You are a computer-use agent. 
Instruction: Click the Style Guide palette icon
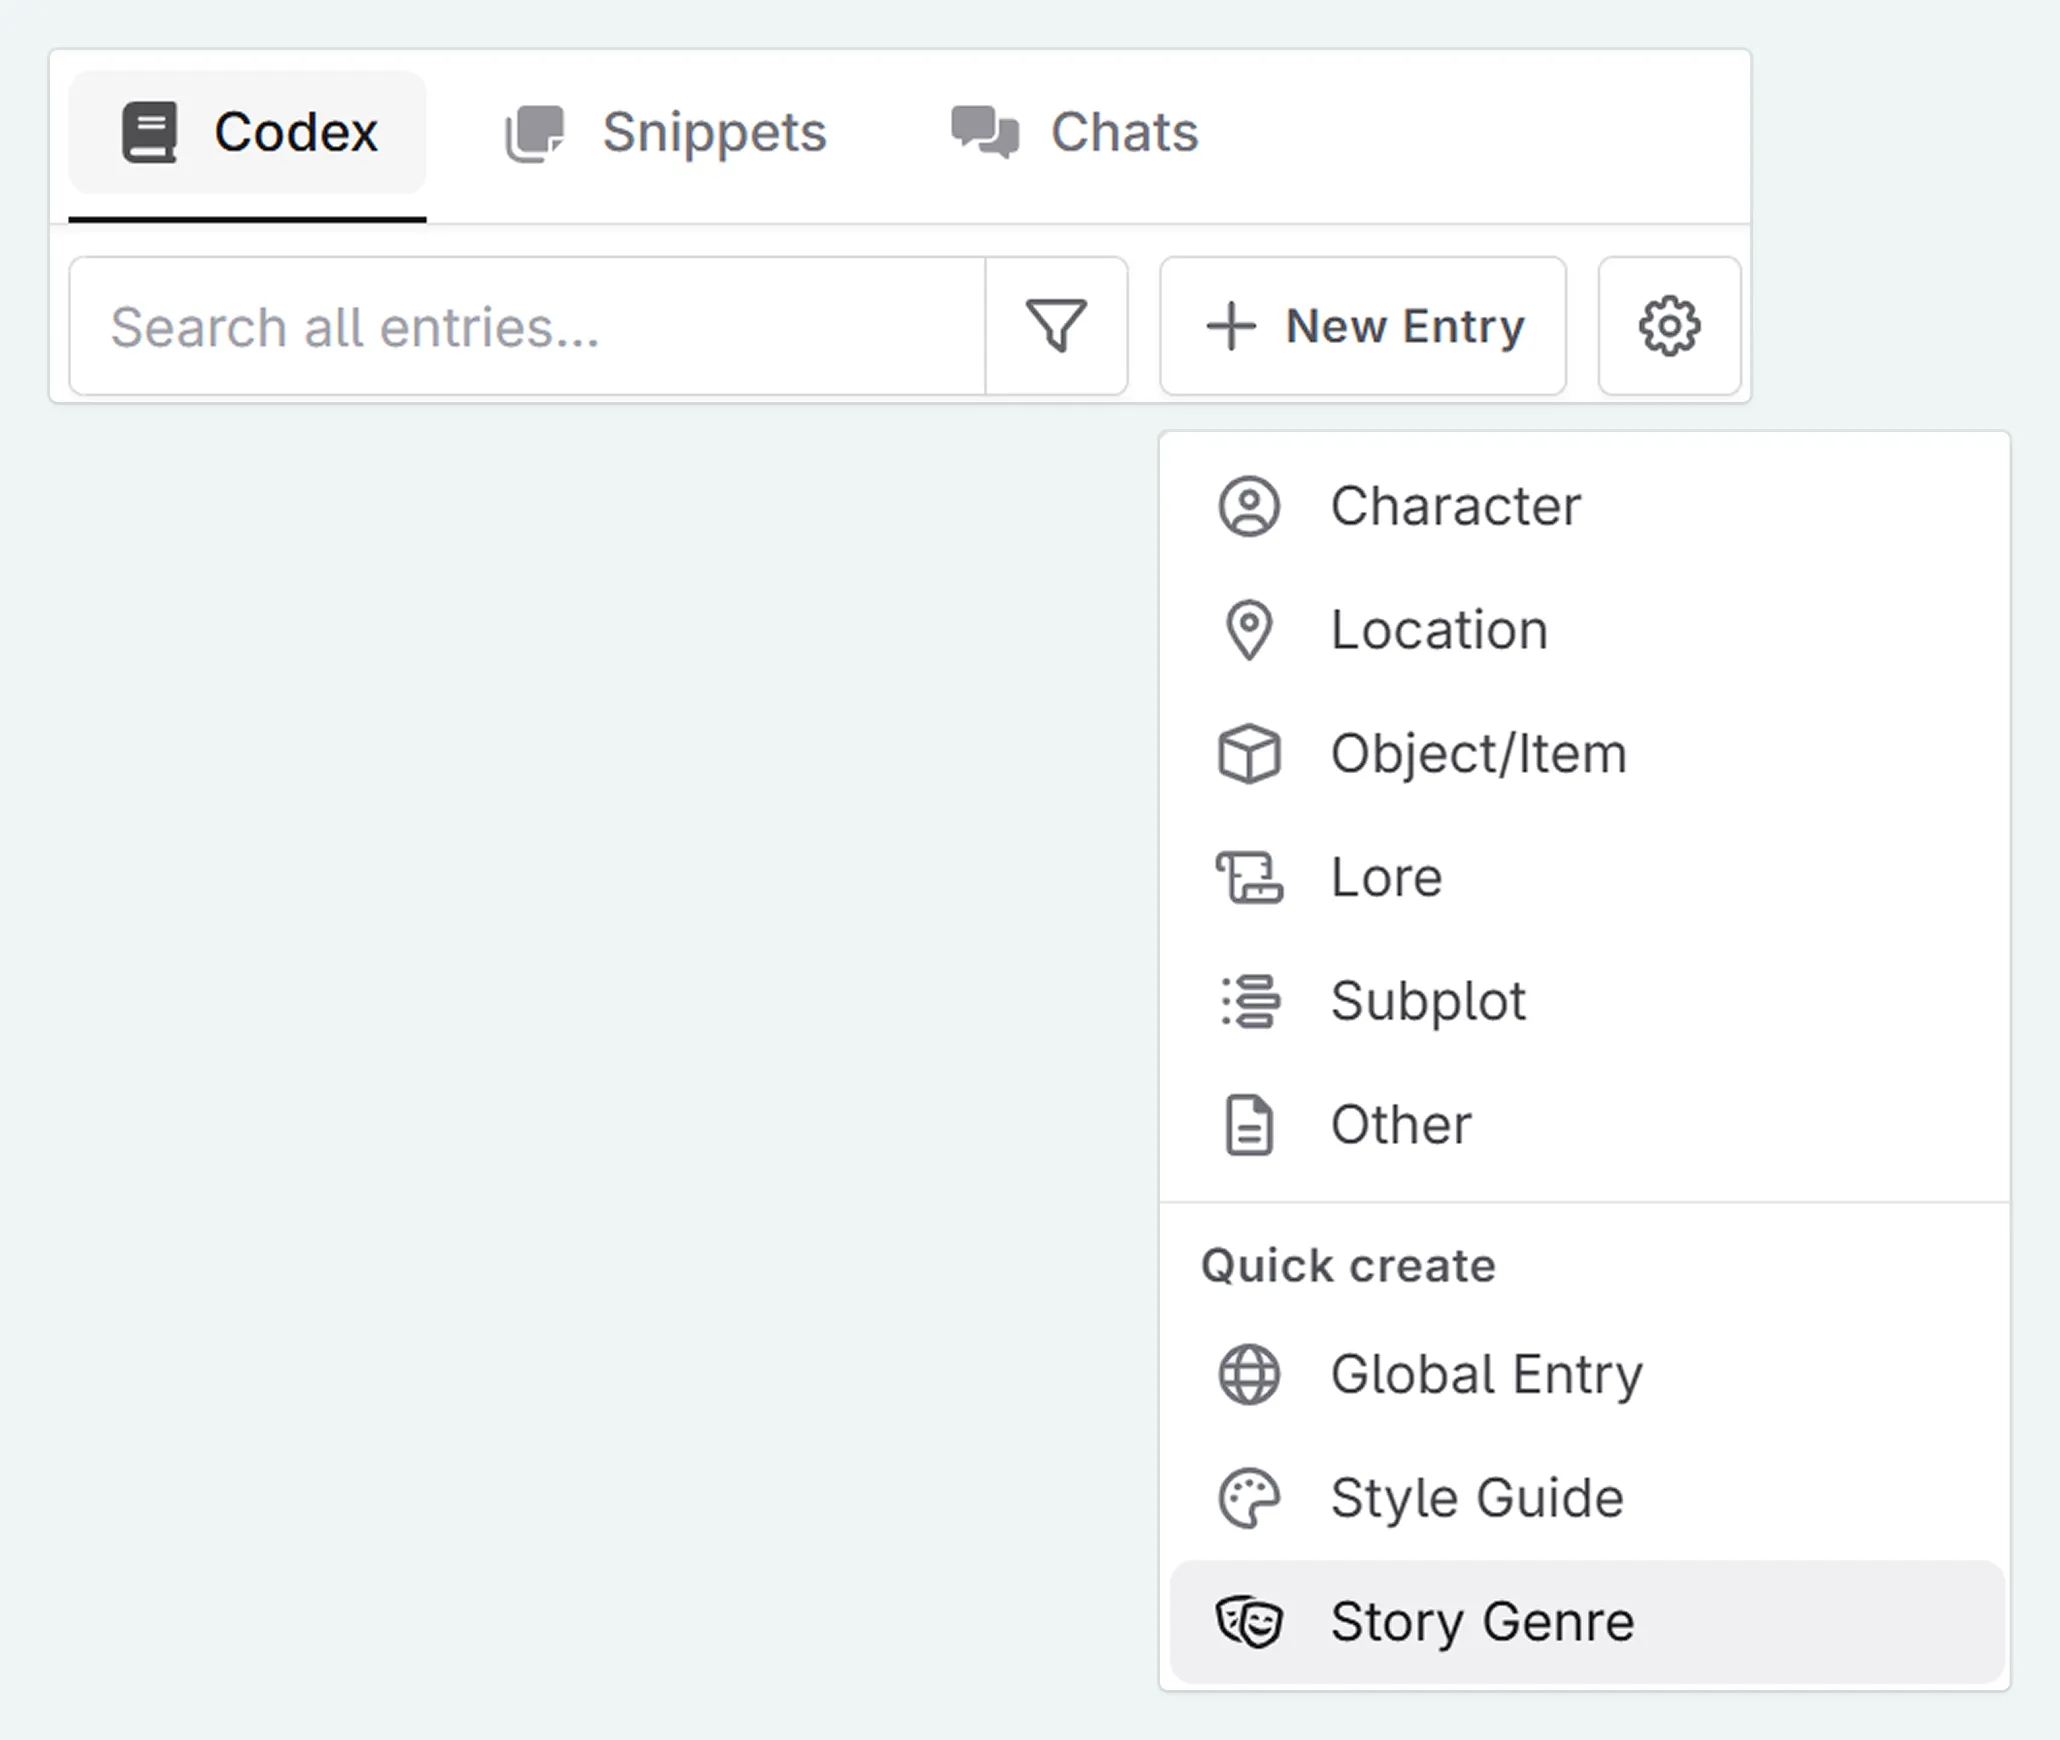(x=1249, y=1497)
